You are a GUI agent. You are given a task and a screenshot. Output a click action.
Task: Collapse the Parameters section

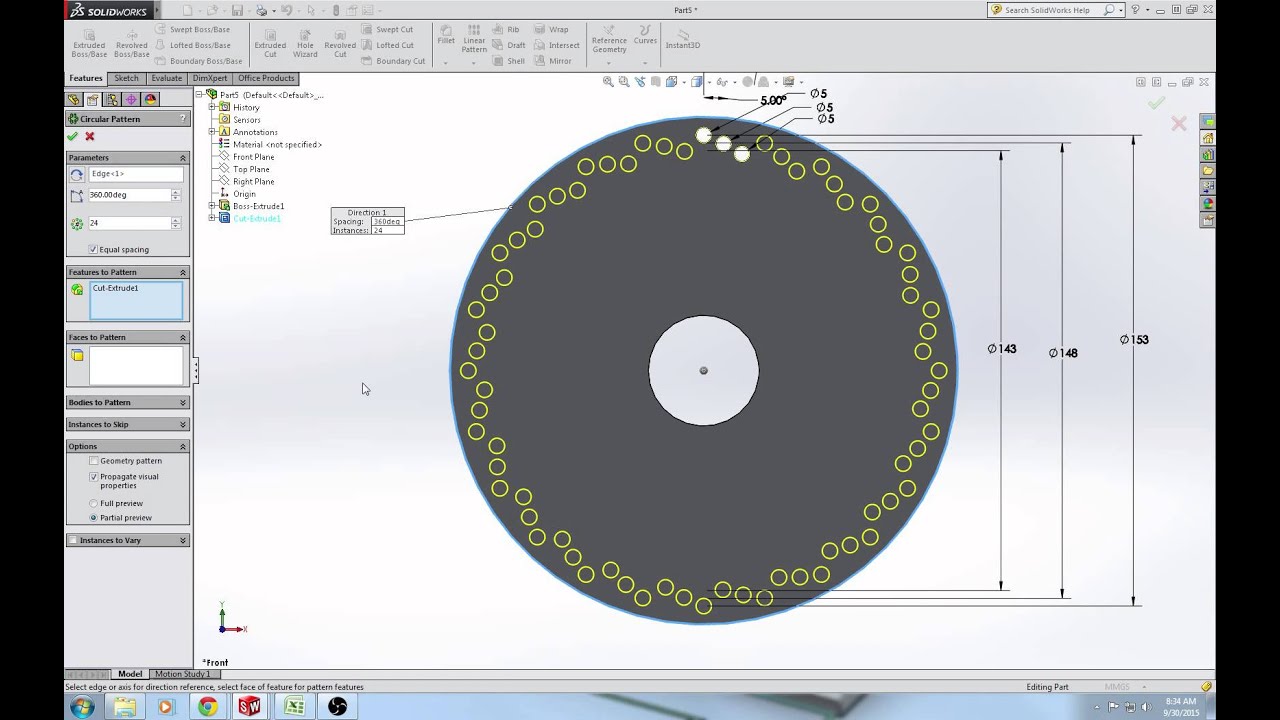pos(183,158)
